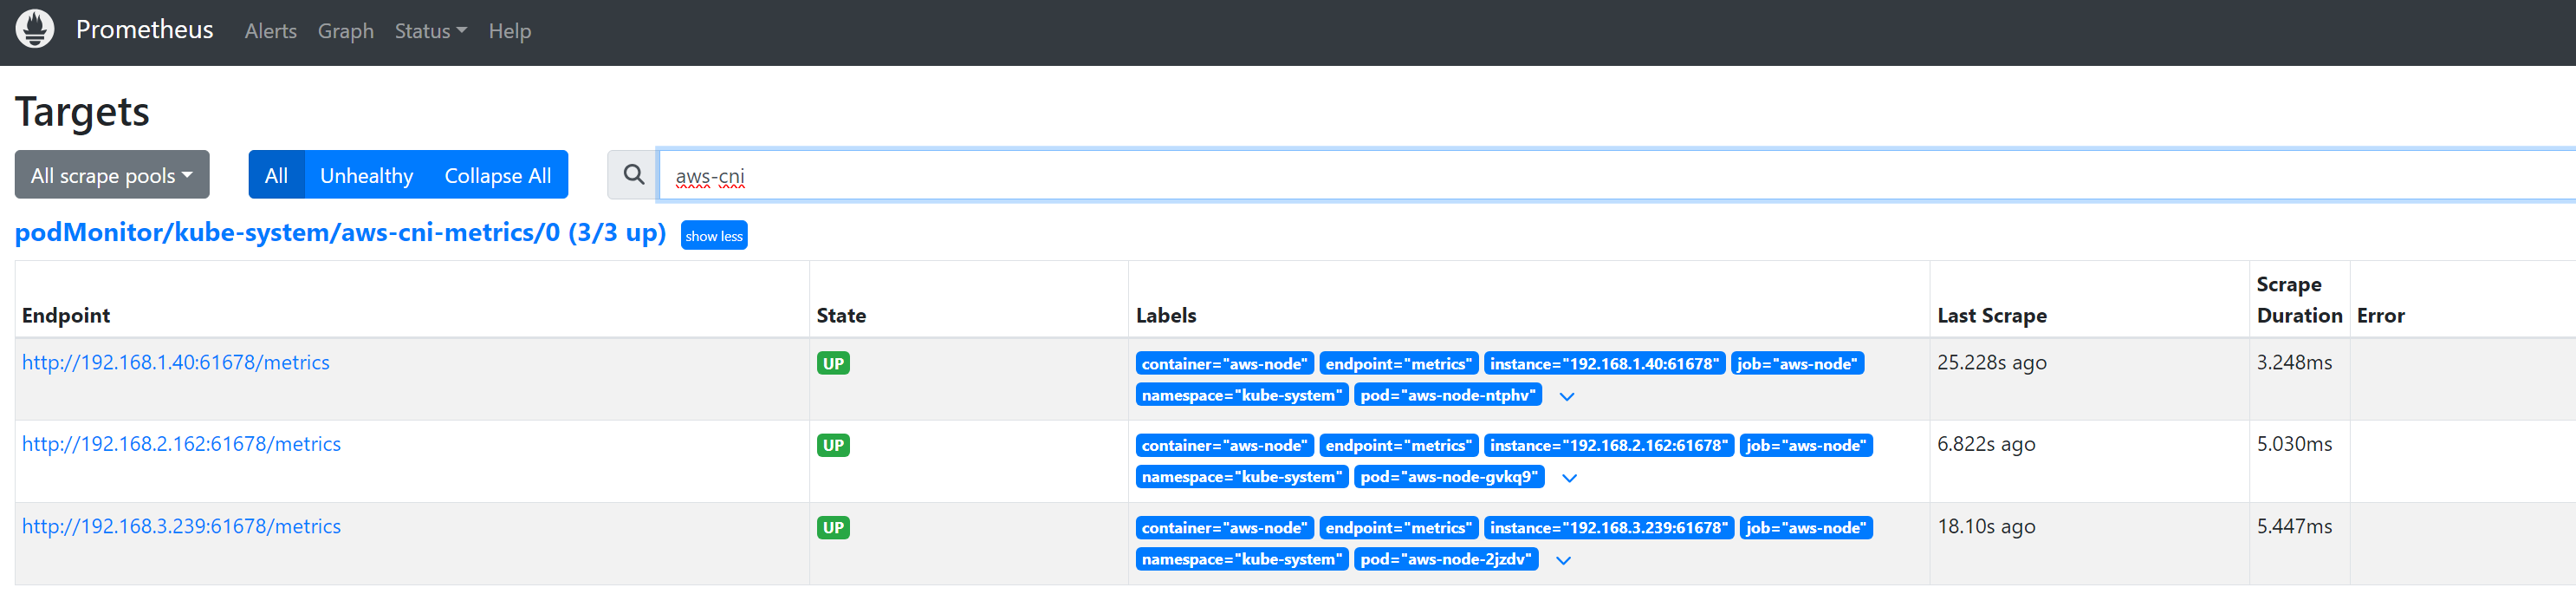Open endpoint http://192.168.3.239:61678/metrics
This screenshot has height=594, width=2576.
(x=181, y=526)
